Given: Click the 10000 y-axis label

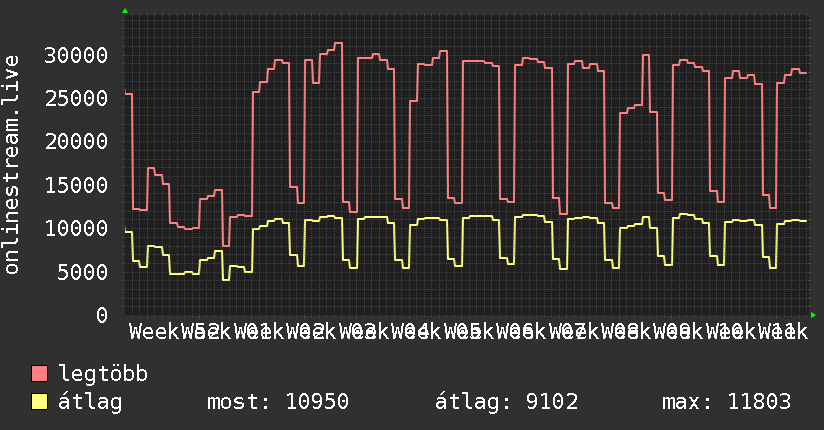Looking at the screenshot, I should click(76, 228).
